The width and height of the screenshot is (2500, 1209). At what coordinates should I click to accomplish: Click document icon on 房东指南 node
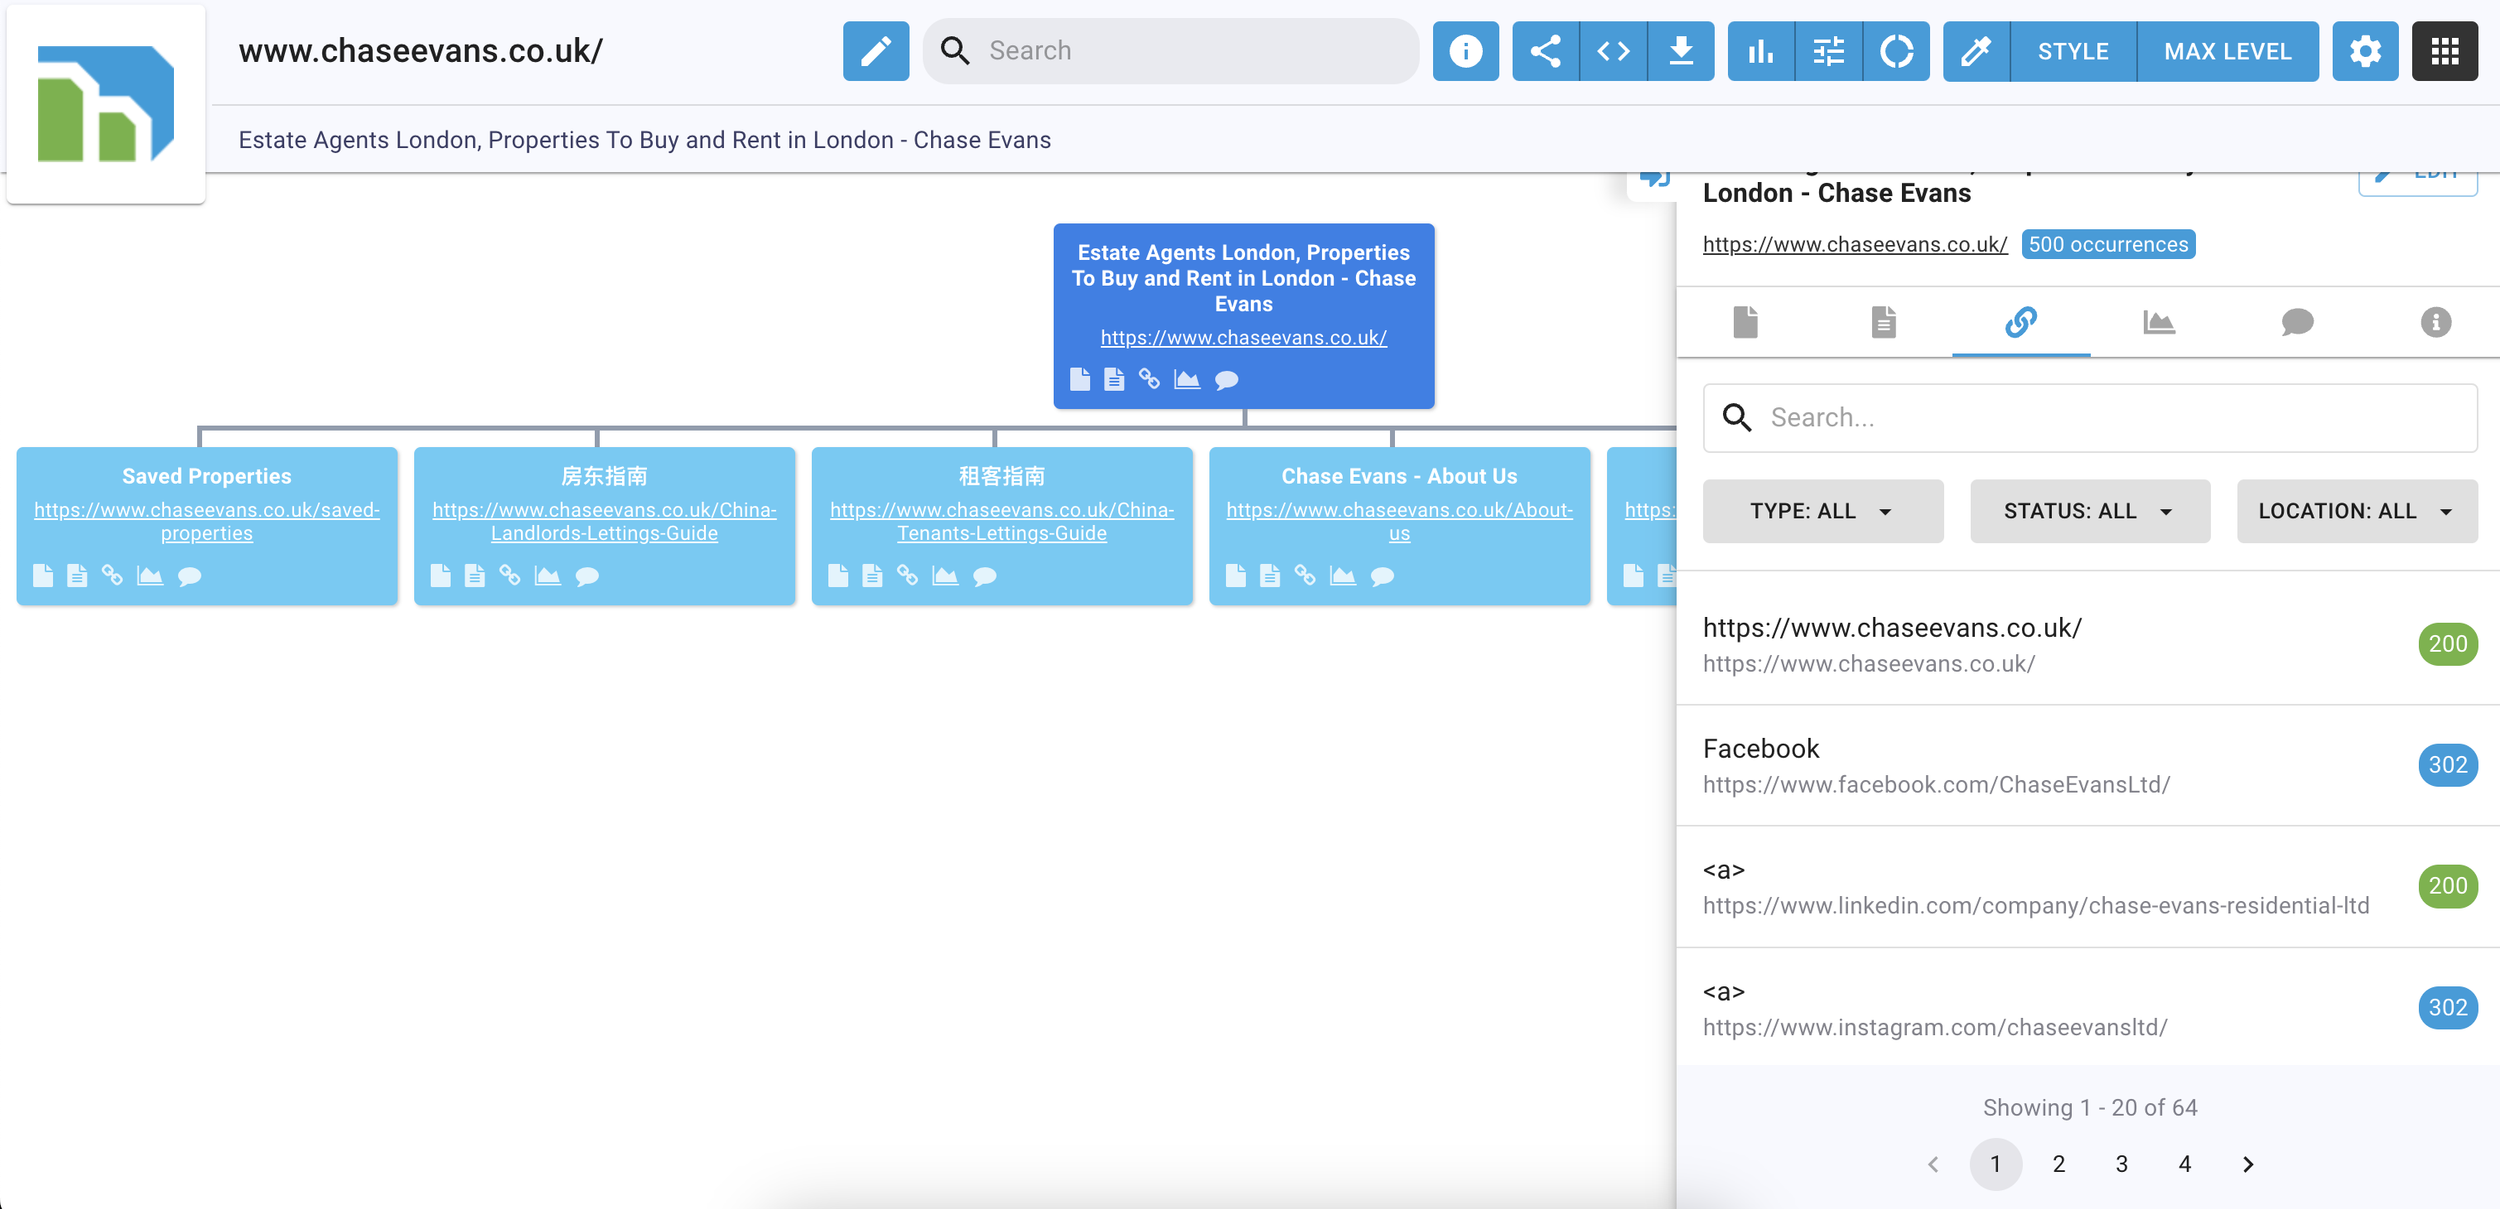[475, 575]
